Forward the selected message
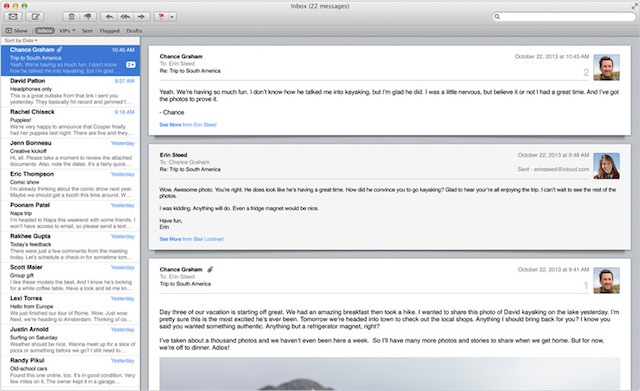This screenshot has height=391, width=640. (141, 17)
